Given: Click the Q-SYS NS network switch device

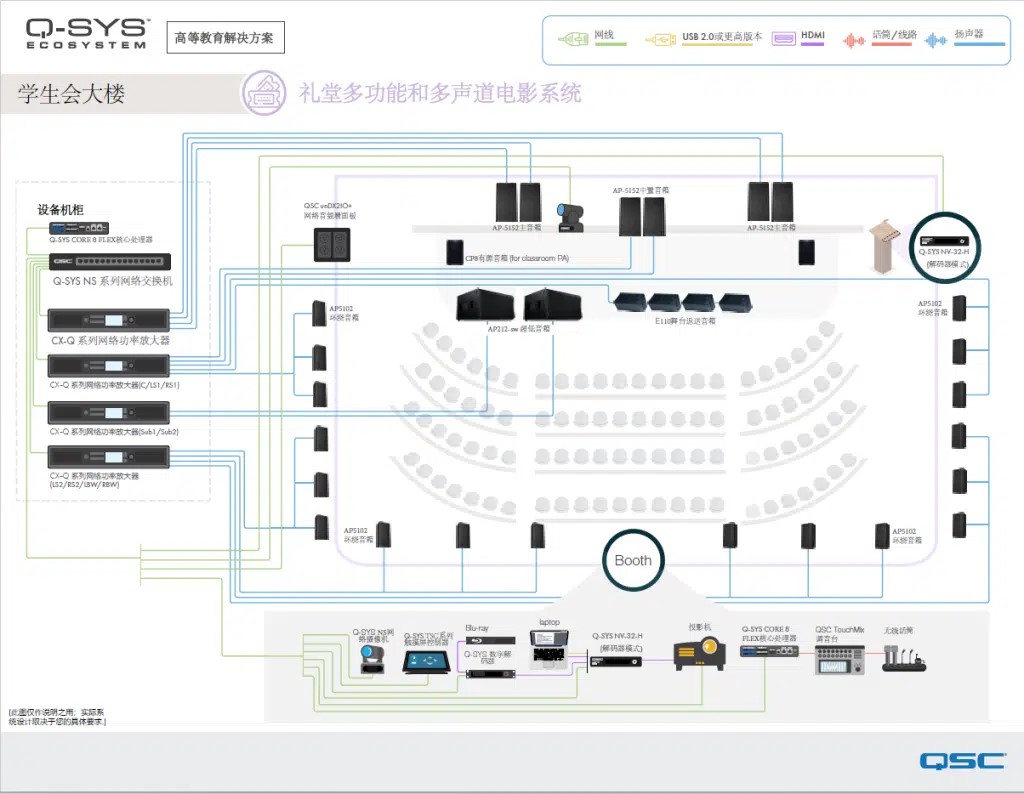Looking at the screenshot, I should pos(110,261).
